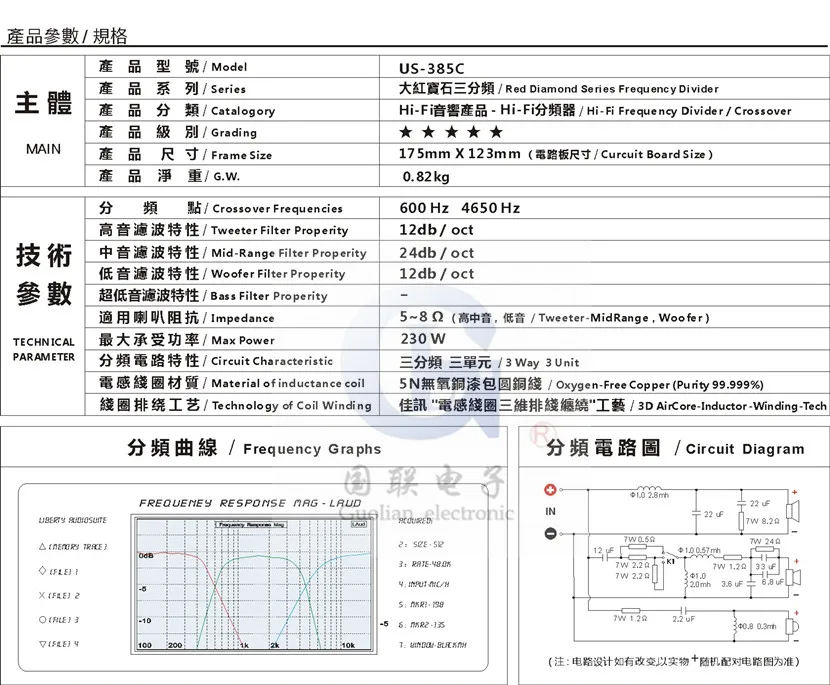Click the circle FILE 3 legend marker
830x685 pixels.
42,619
